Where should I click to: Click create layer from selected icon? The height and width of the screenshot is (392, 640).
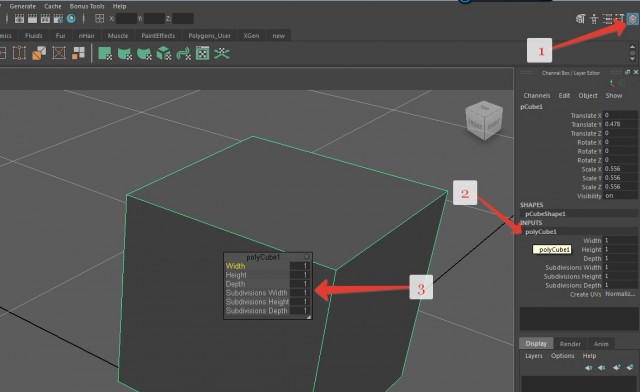click(x=631, y=368)
